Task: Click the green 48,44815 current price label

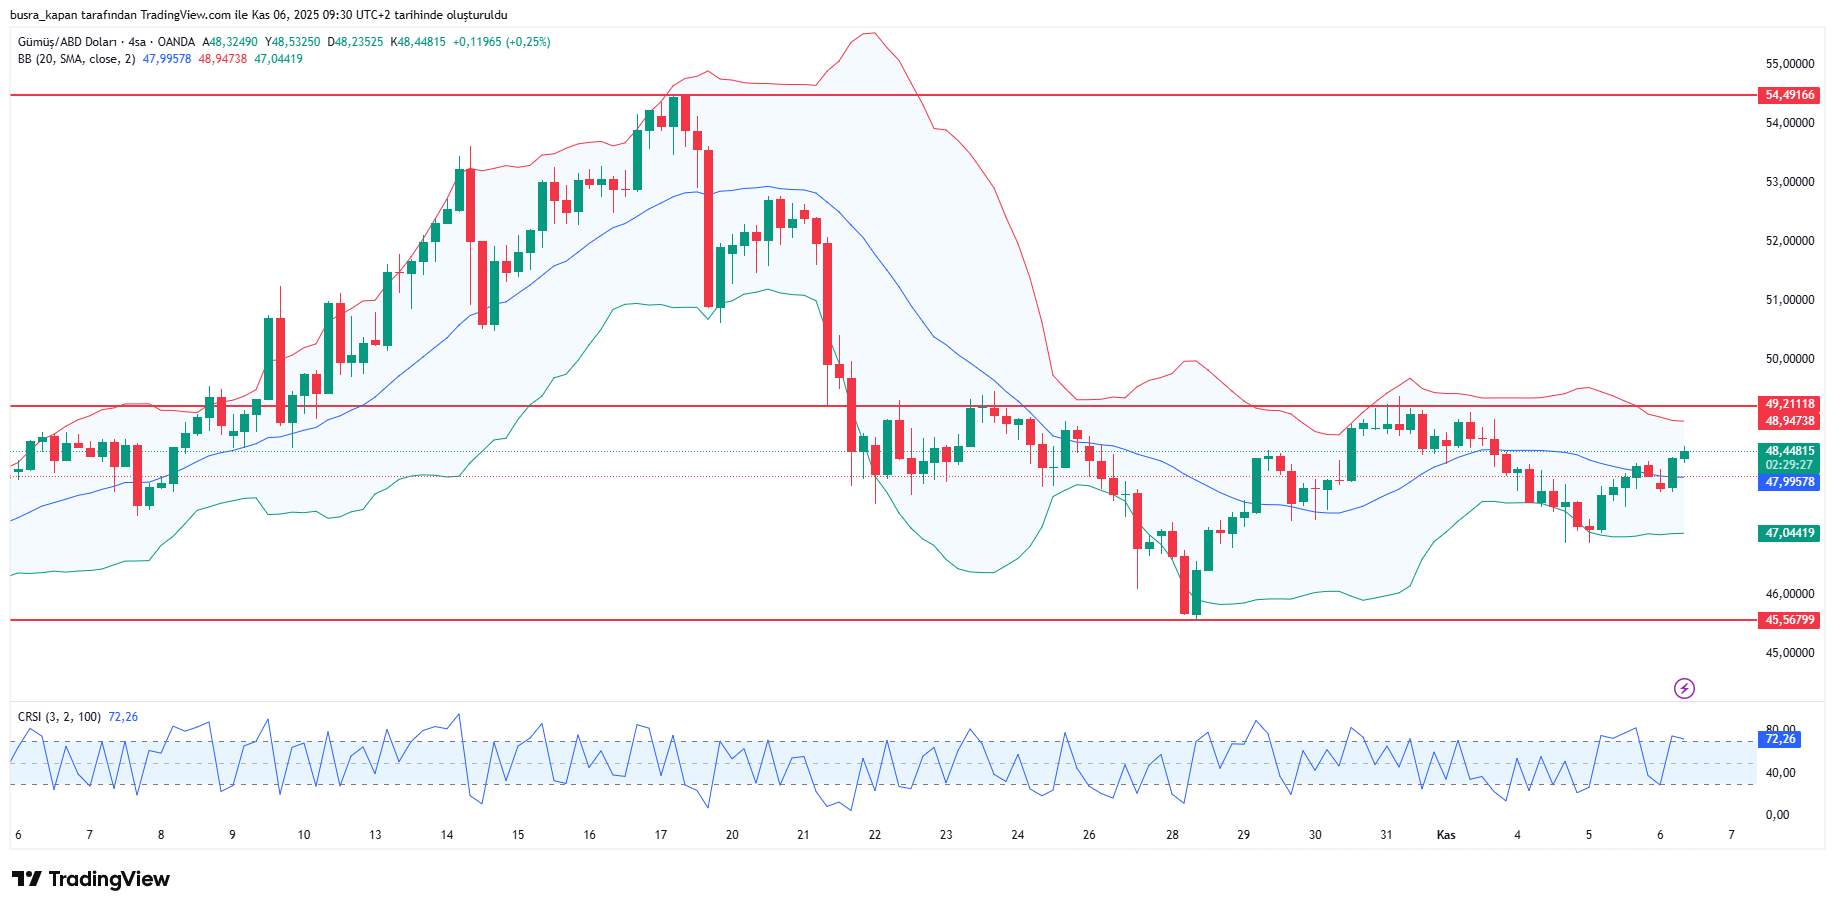Action: (1789, 451)
